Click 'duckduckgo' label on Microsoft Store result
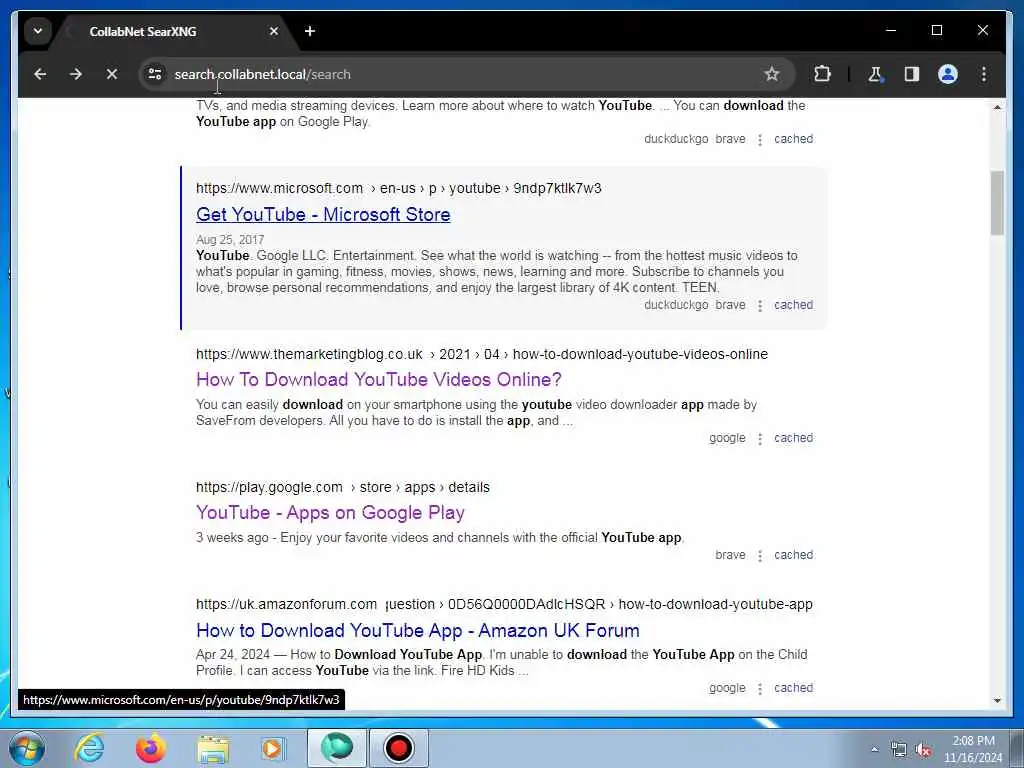 tap(676, 305)
